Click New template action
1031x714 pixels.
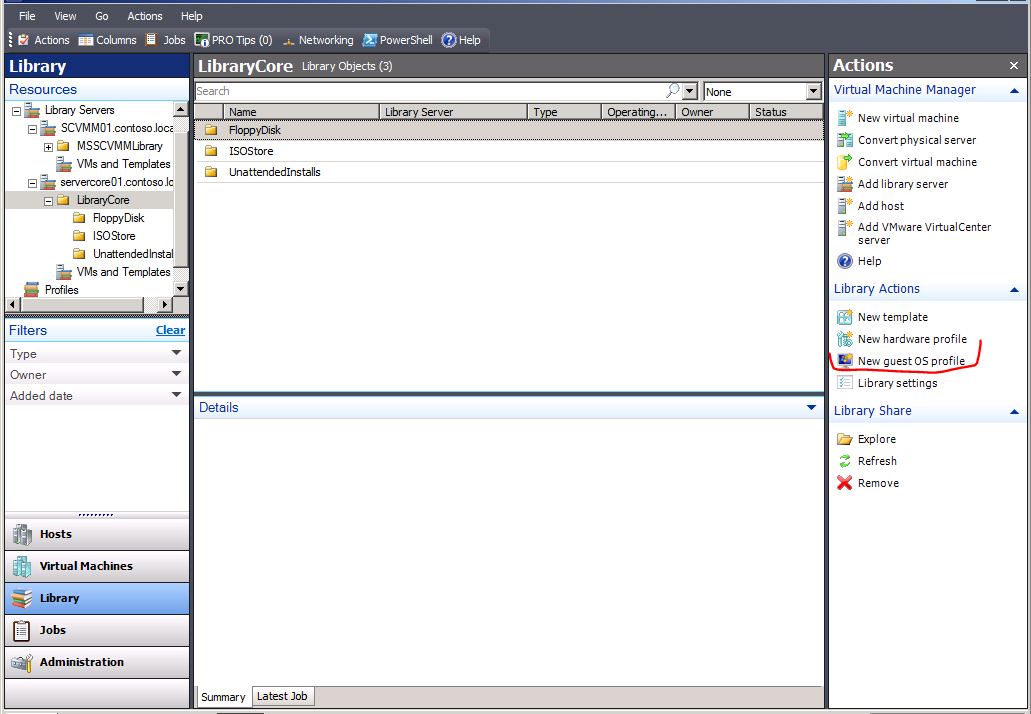click(x=882, y=317)
